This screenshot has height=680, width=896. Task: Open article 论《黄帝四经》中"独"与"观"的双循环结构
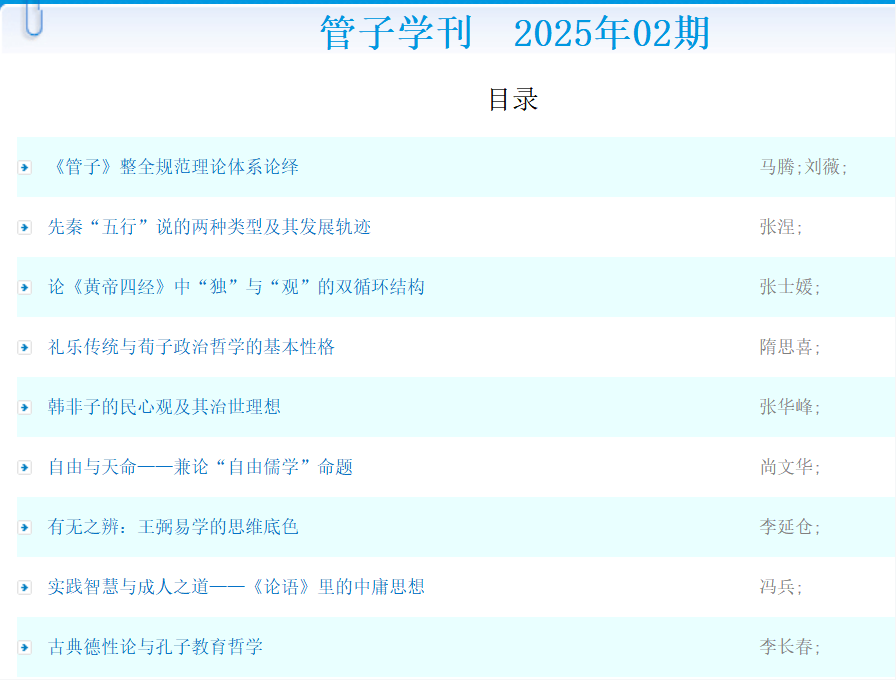pyautogui.click(x=236, y=287)
